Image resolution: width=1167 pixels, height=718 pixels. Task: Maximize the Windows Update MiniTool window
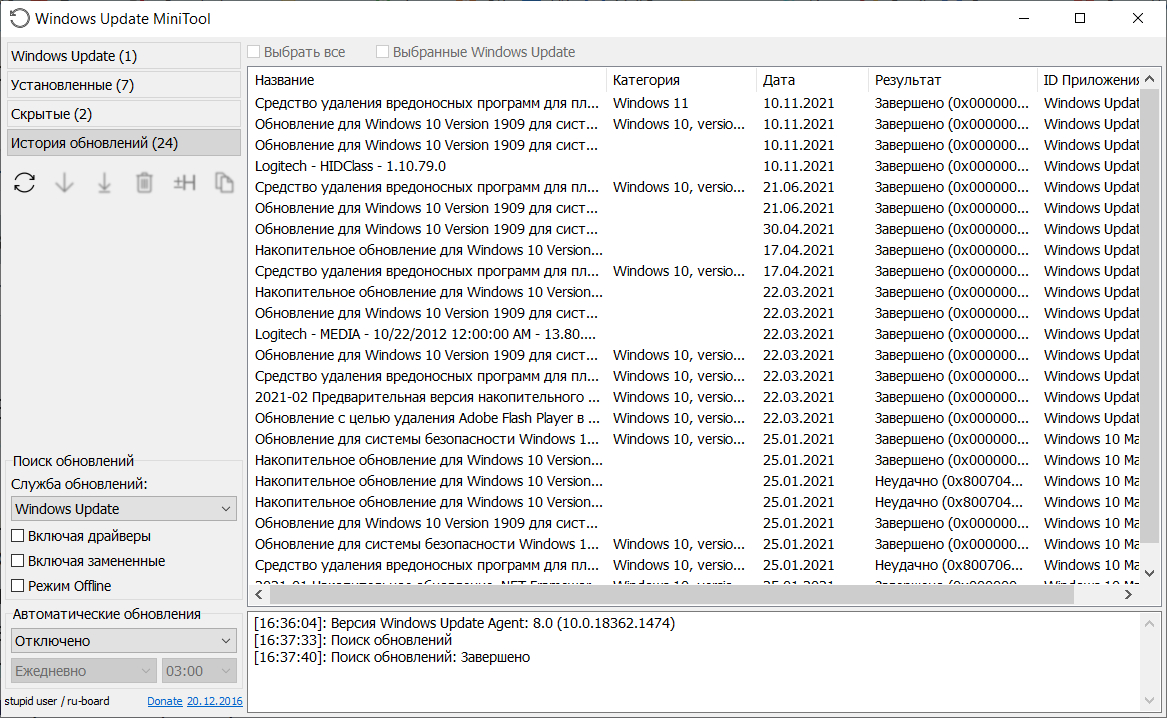pos(1080,19)
